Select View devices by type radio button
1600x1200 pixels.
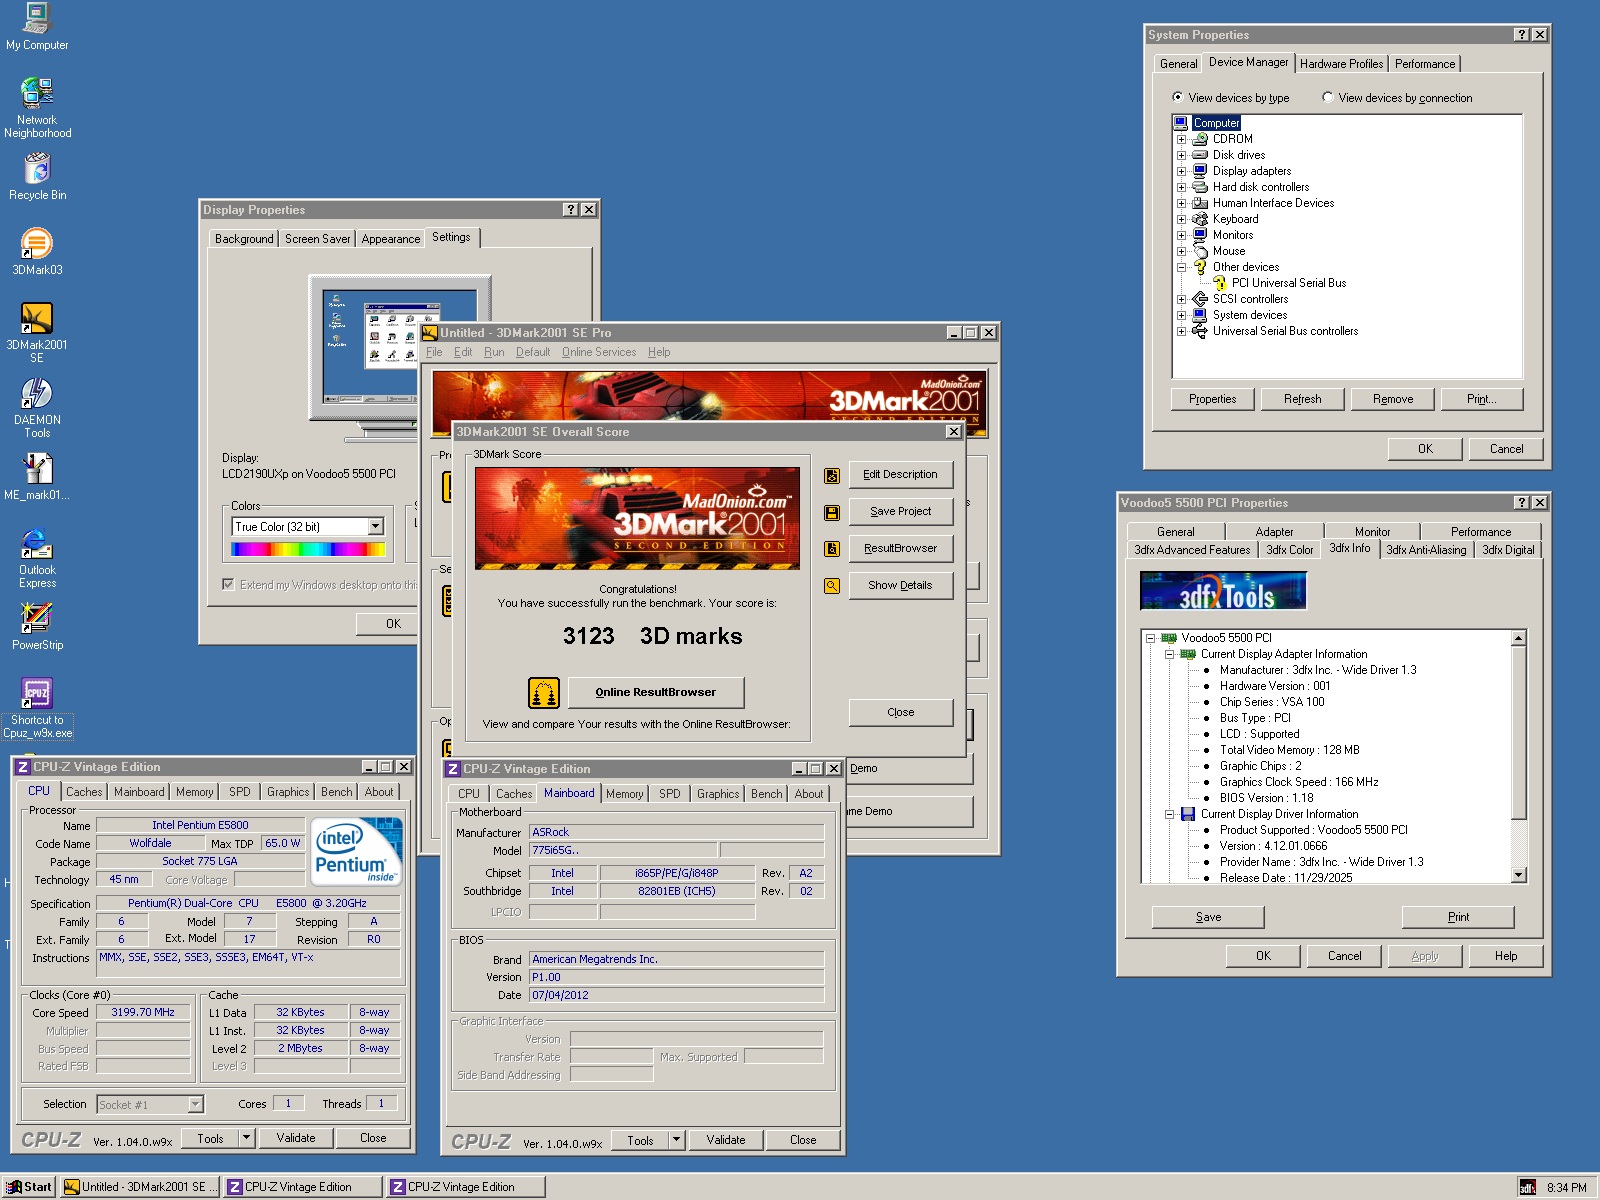click(1178, 98)
